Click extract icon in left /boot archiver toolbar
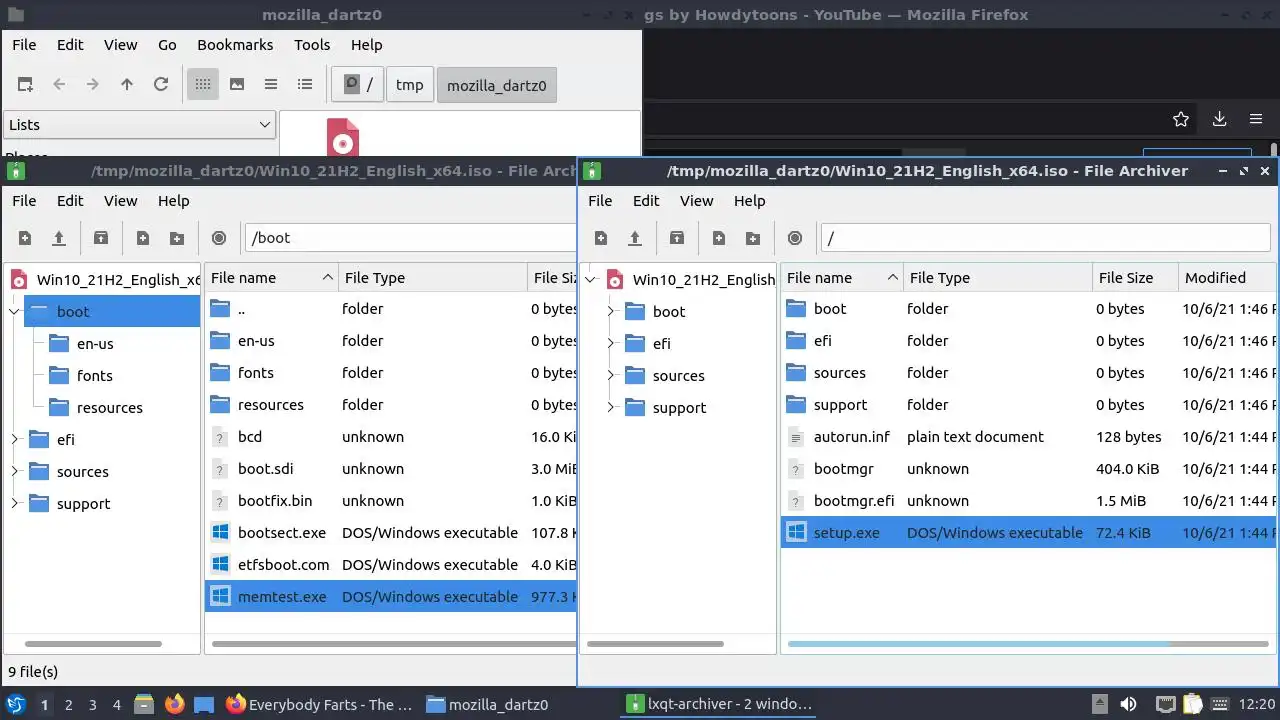 tap(101, 238)
